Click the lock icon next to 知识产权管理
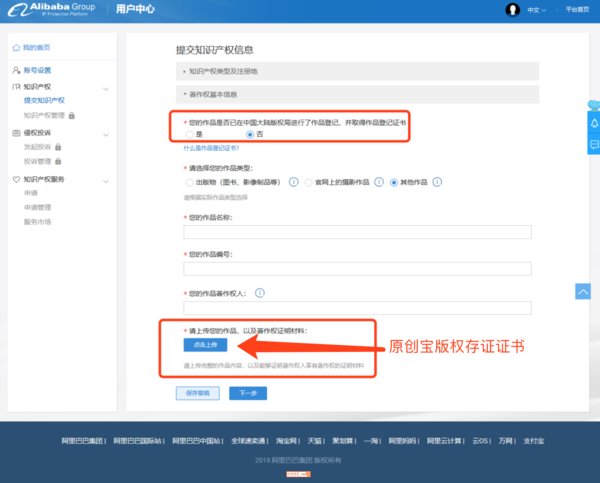600x483 pixels. [72, 115]
